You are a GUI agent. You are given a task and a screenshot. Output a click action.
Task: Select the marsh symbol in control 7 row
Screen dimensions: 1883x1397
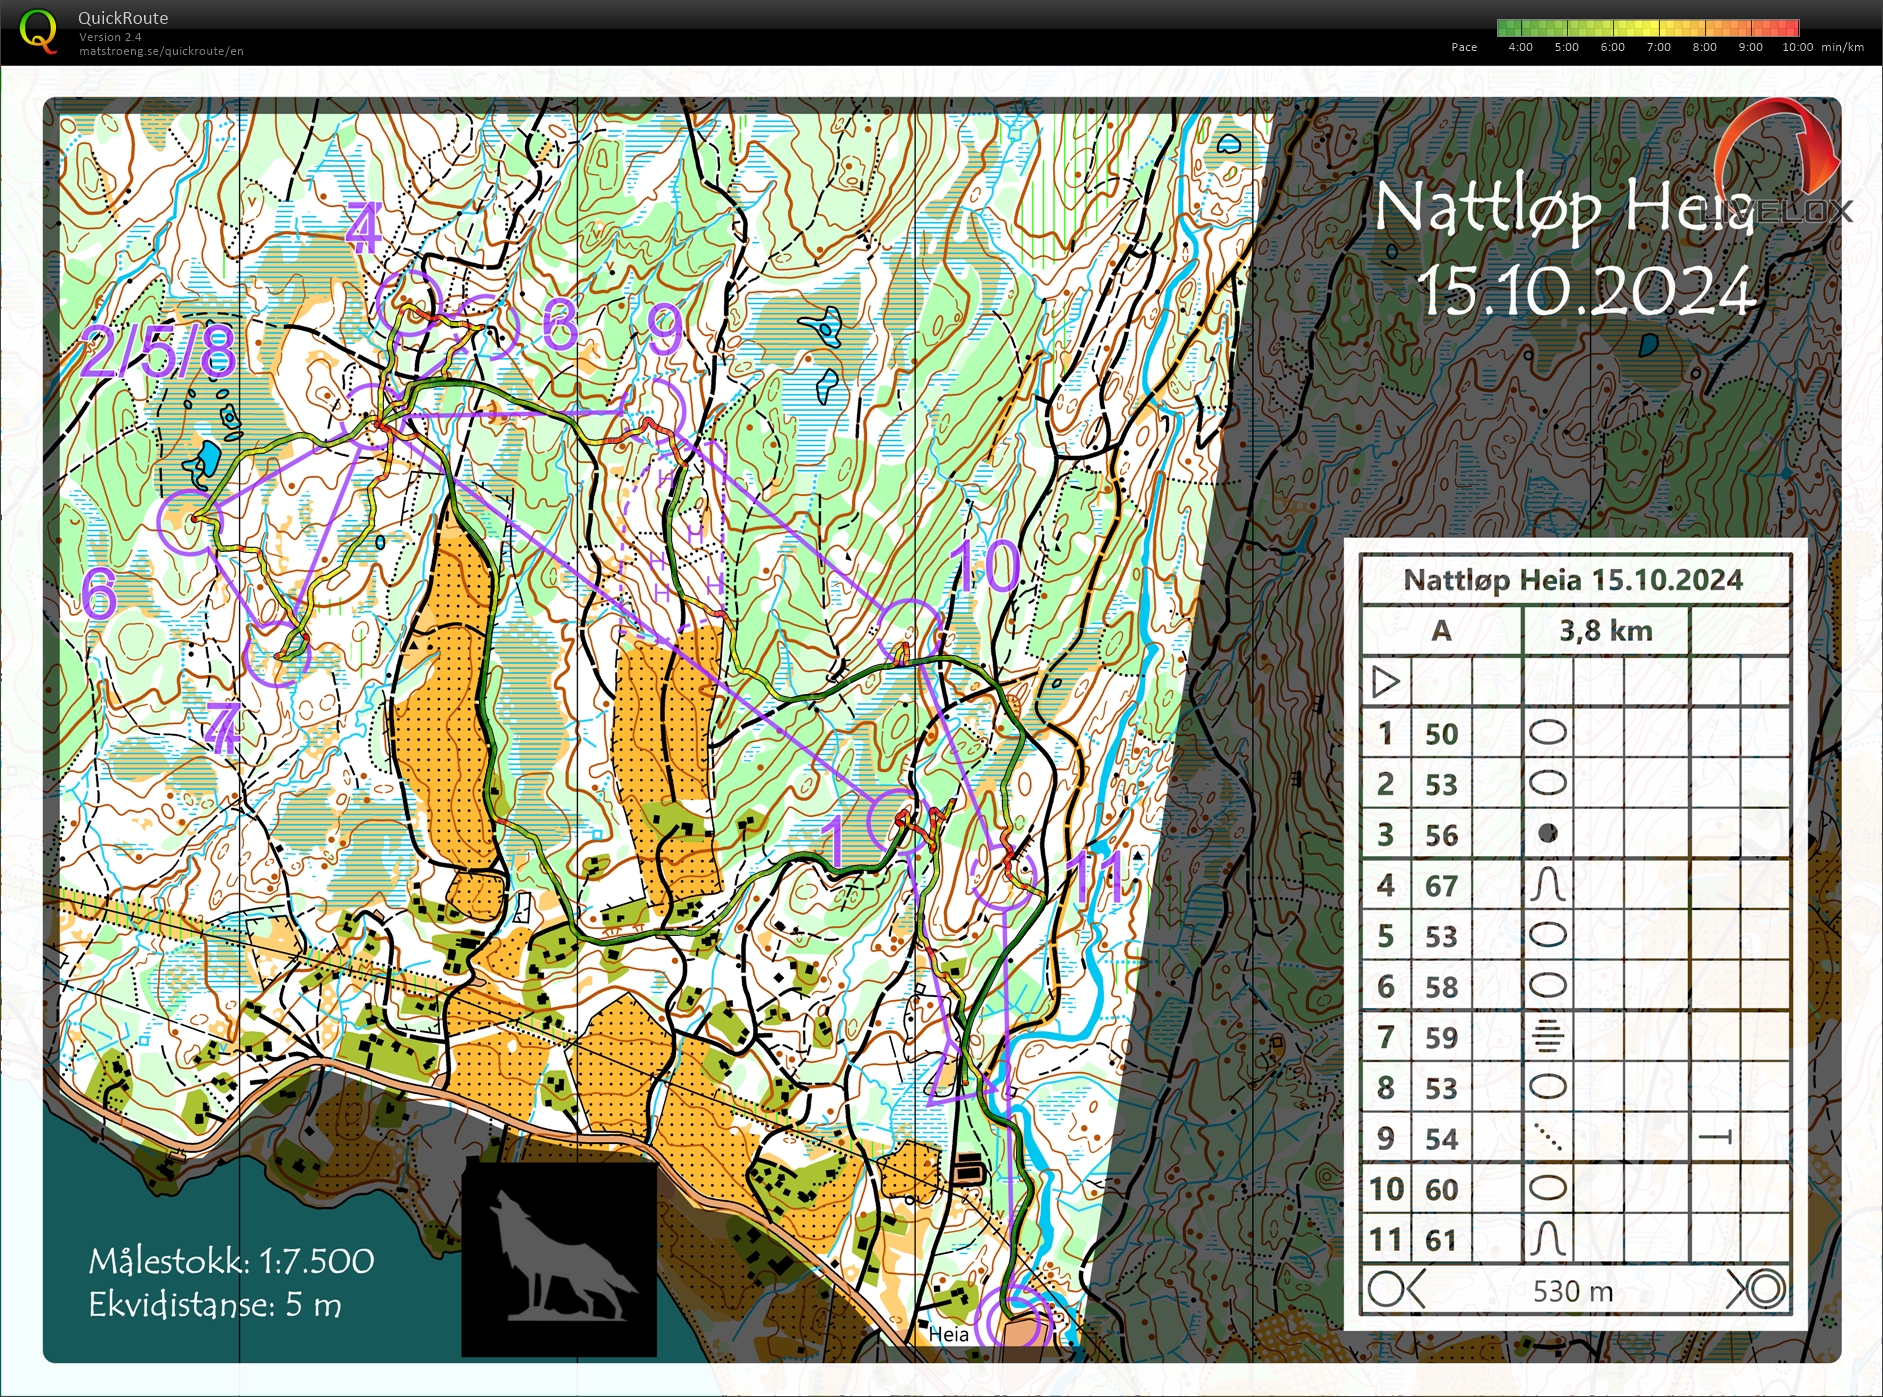coord(1547,1036)
